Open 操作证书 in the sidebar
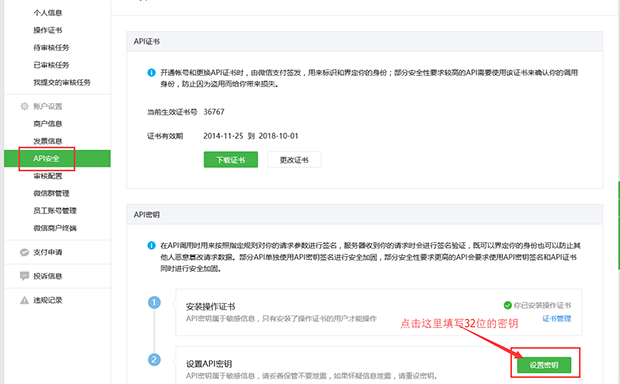 (48, 30)
